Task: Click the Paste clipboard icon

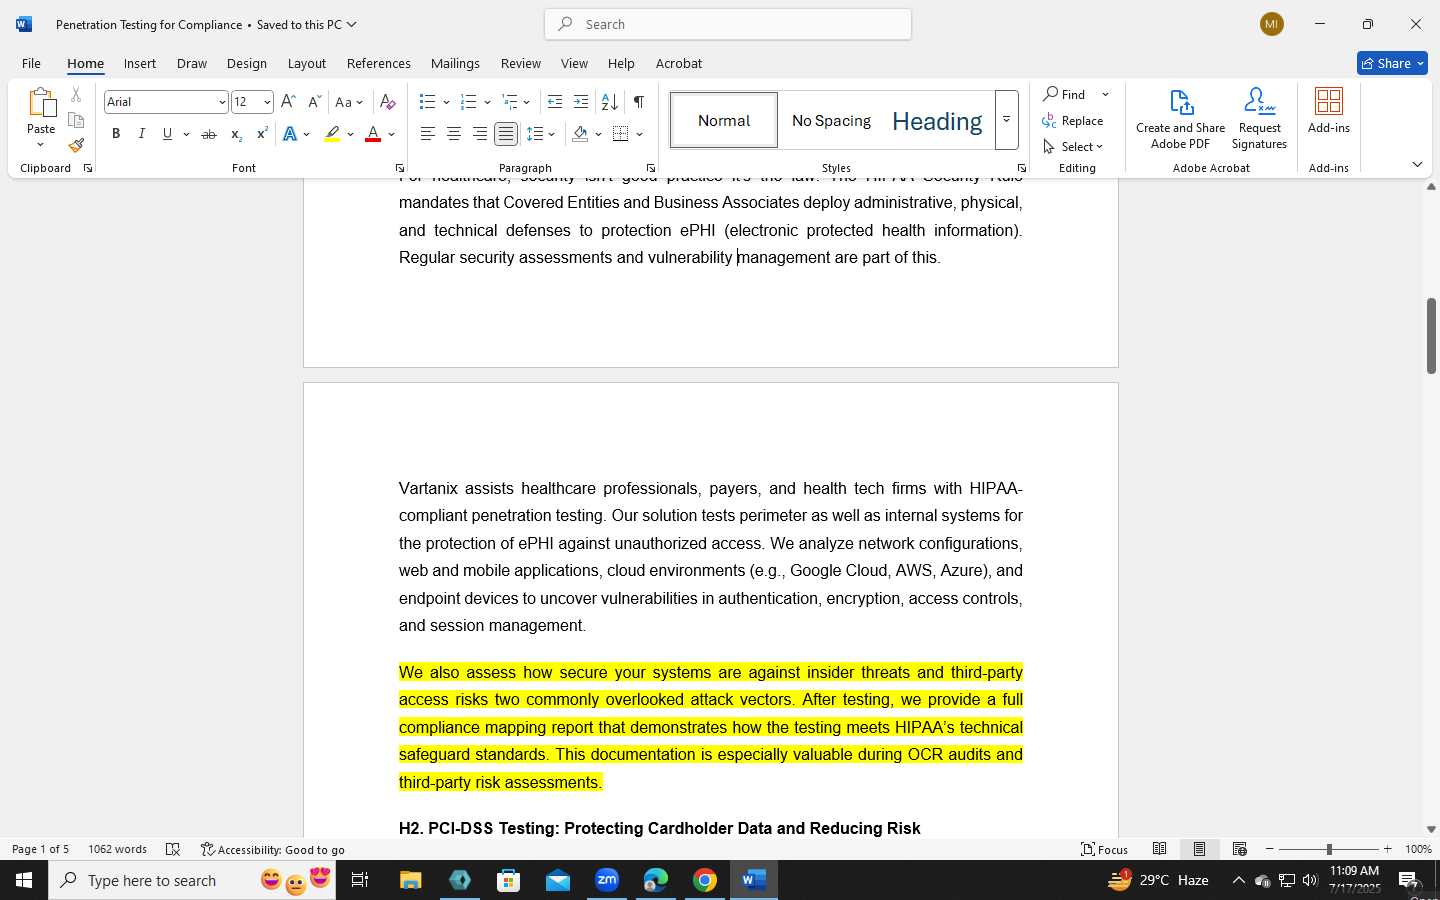Action: (41, 102)
